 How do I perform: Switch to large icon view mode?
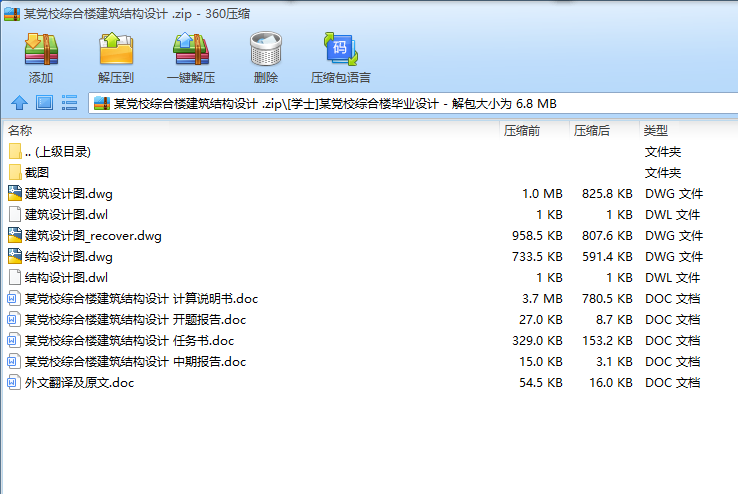[44, 103]
